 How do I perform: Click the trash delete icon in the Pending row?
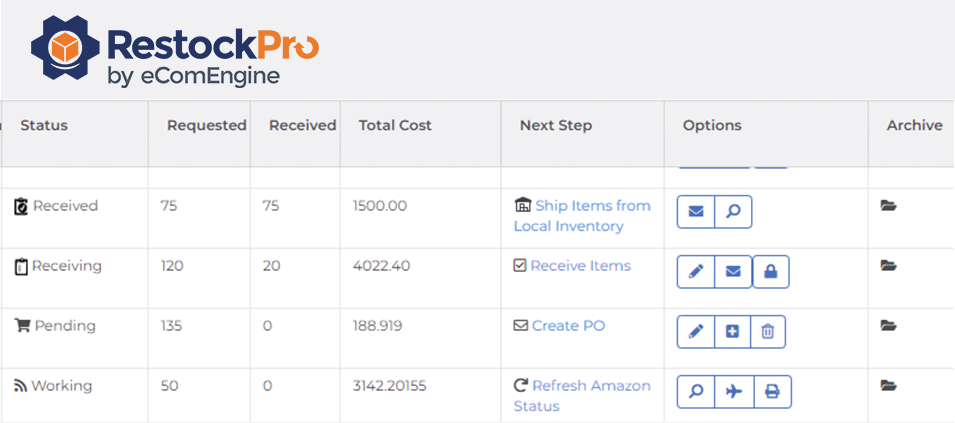pos(768,332)
